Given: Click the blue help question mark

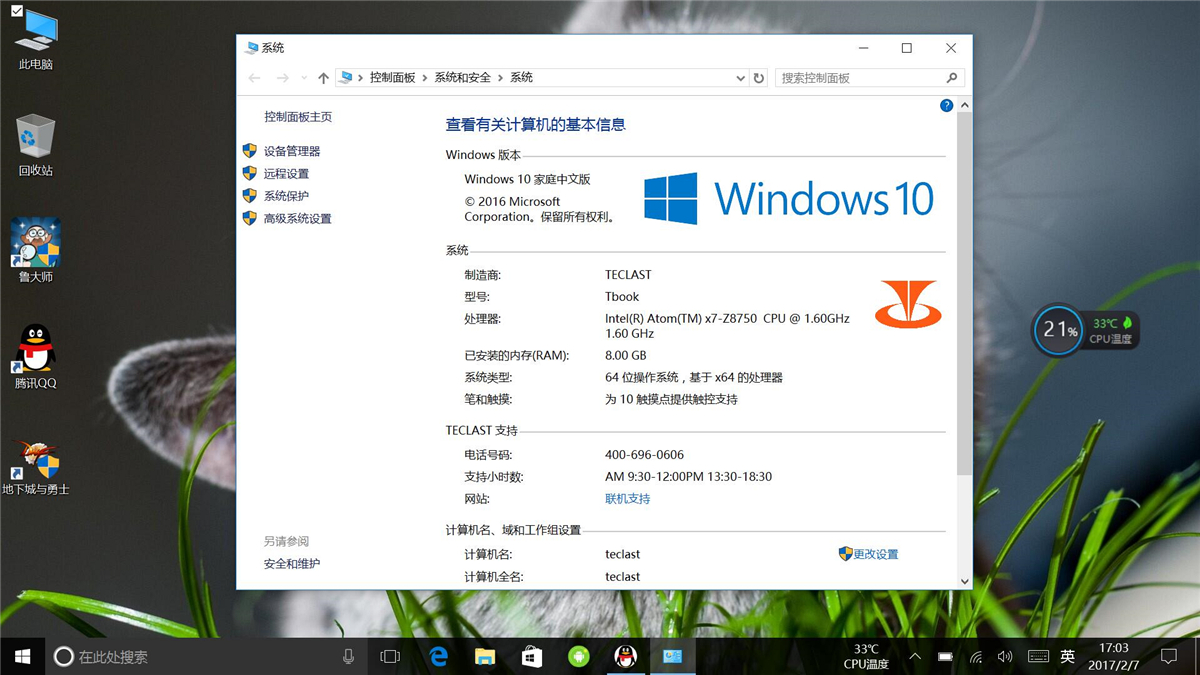Looking at the screenshot, I should coord(946,105).
